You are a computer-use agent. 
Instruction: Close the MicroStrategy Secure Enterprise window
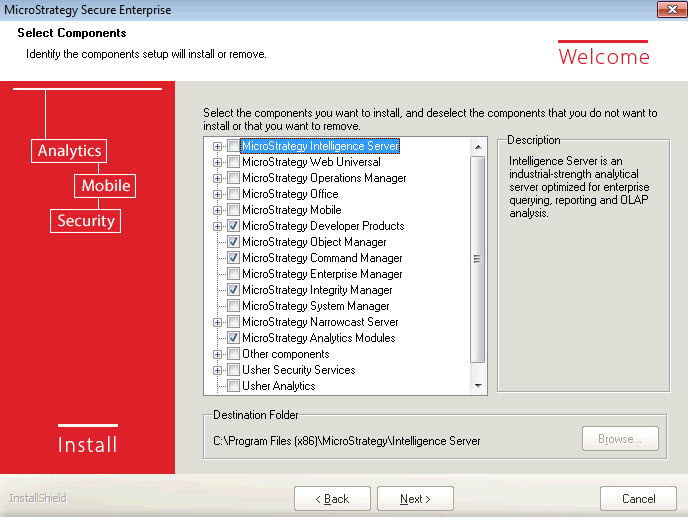tap(672, 9)
